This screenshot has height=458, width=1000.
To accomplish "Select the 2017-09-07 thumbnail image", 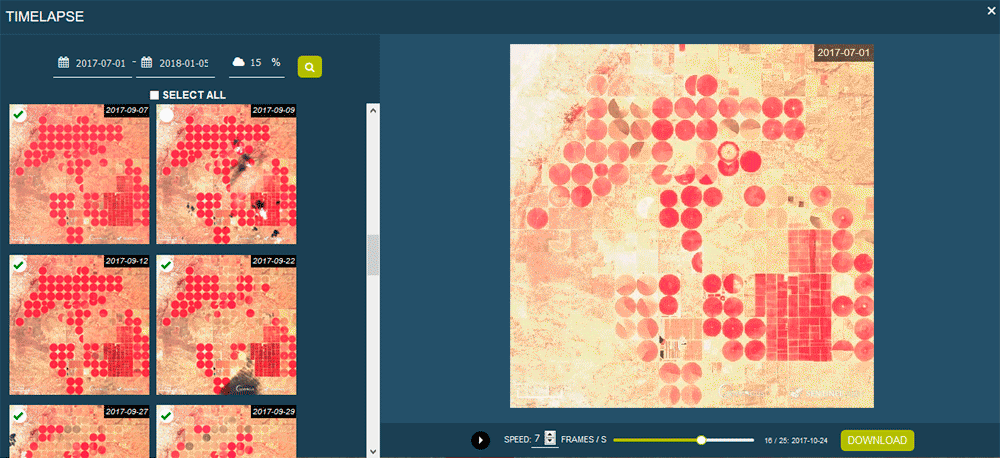I will (x=79, y=174).
